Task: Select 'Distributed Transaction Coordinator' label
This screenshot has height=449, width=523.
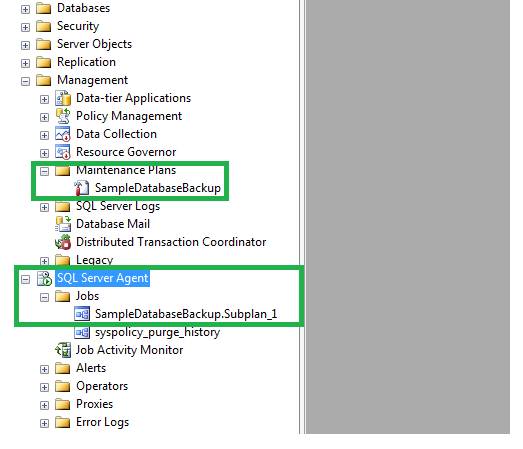Action: point(171,242)
